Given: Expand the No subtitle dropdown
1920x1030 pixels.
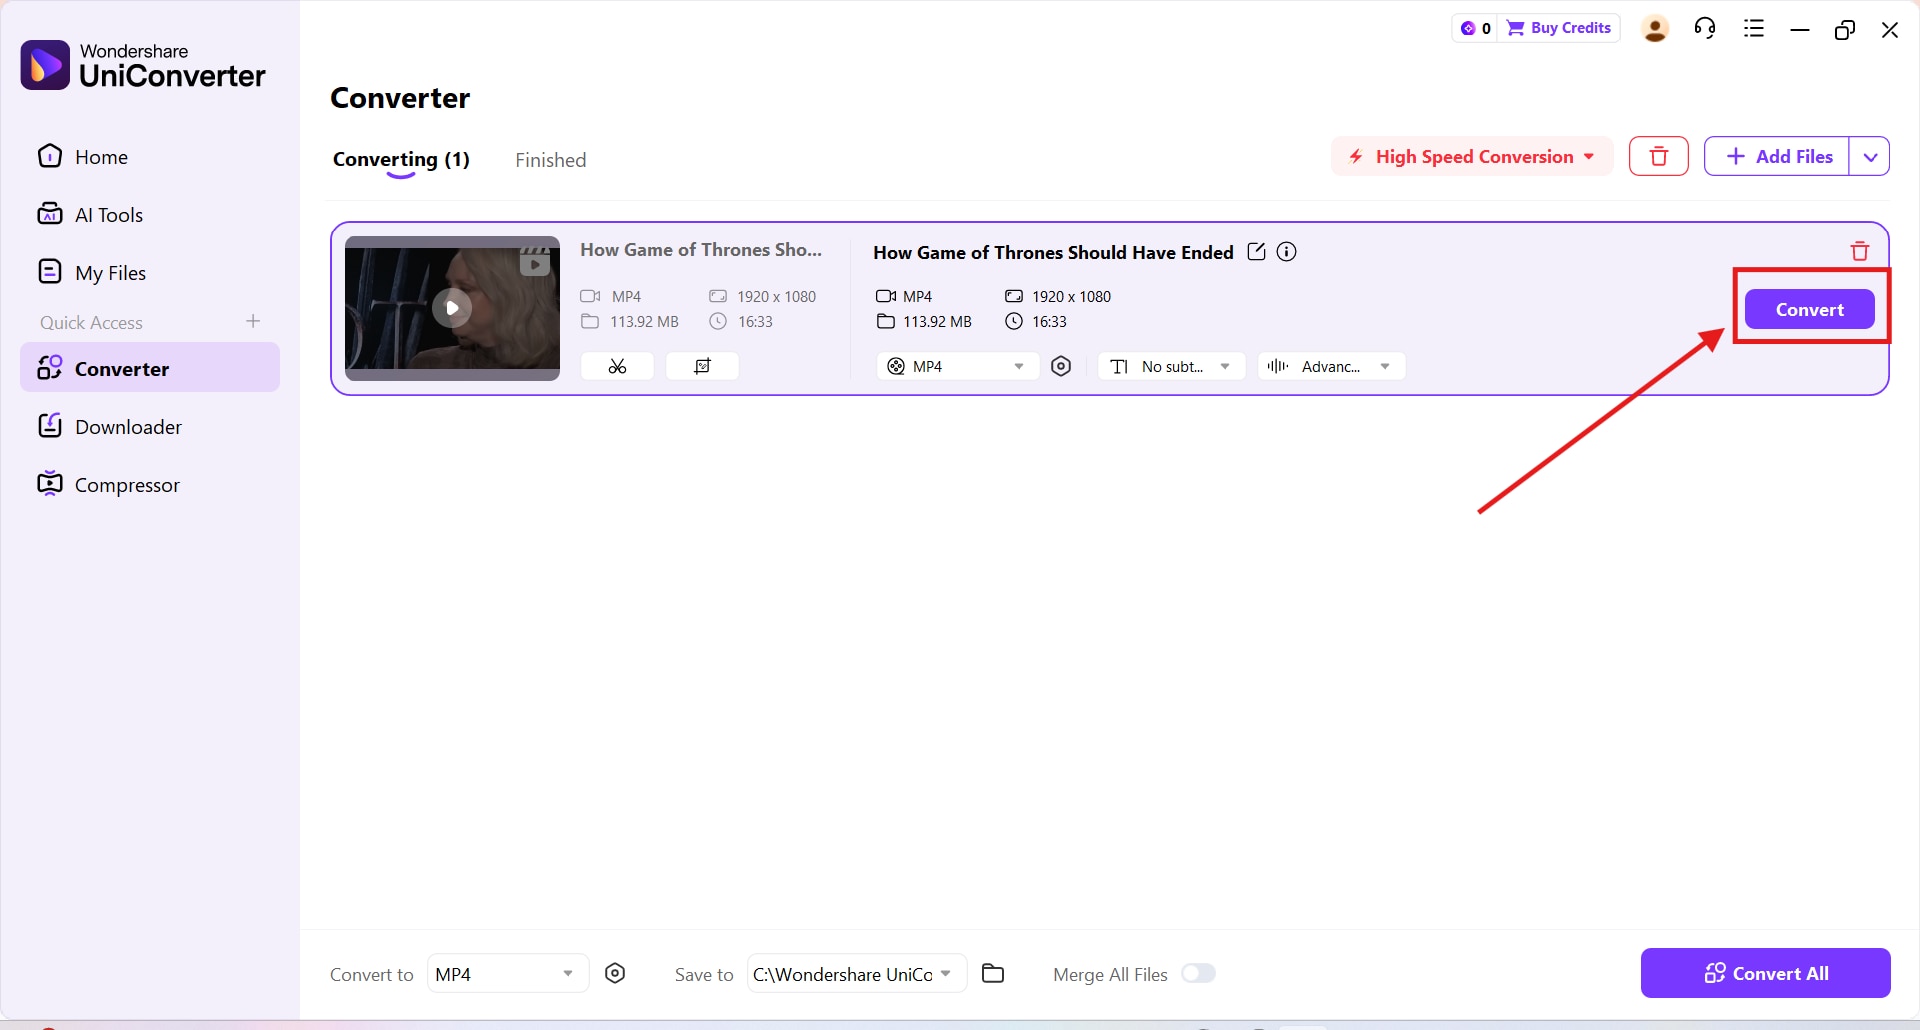Looking at the screenshot, I should pos(1171,366).
